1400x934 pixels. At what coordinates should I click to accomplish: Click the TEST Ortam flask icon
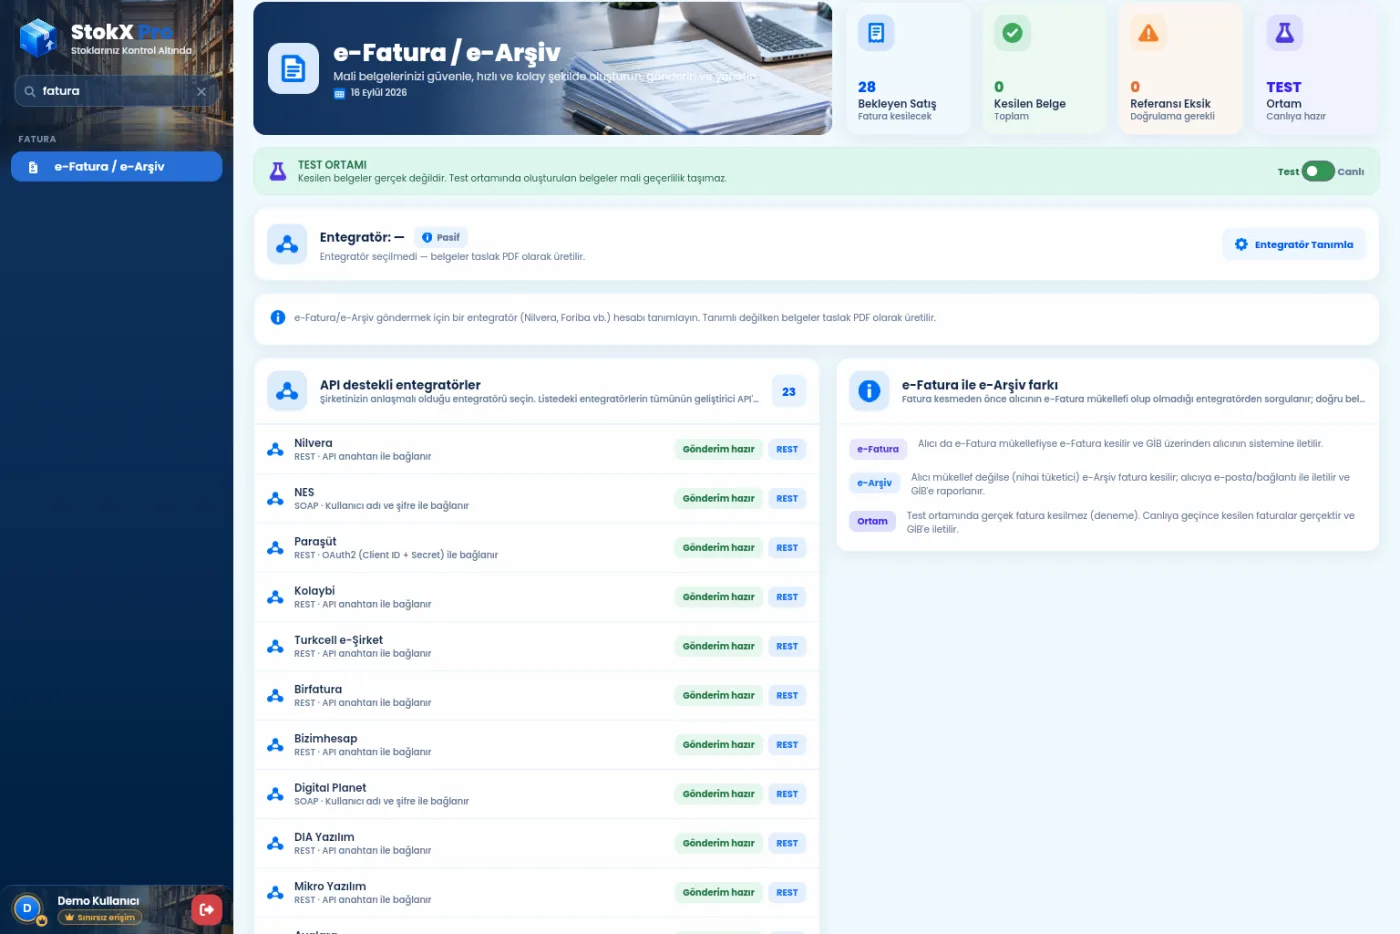(1284, 33)
